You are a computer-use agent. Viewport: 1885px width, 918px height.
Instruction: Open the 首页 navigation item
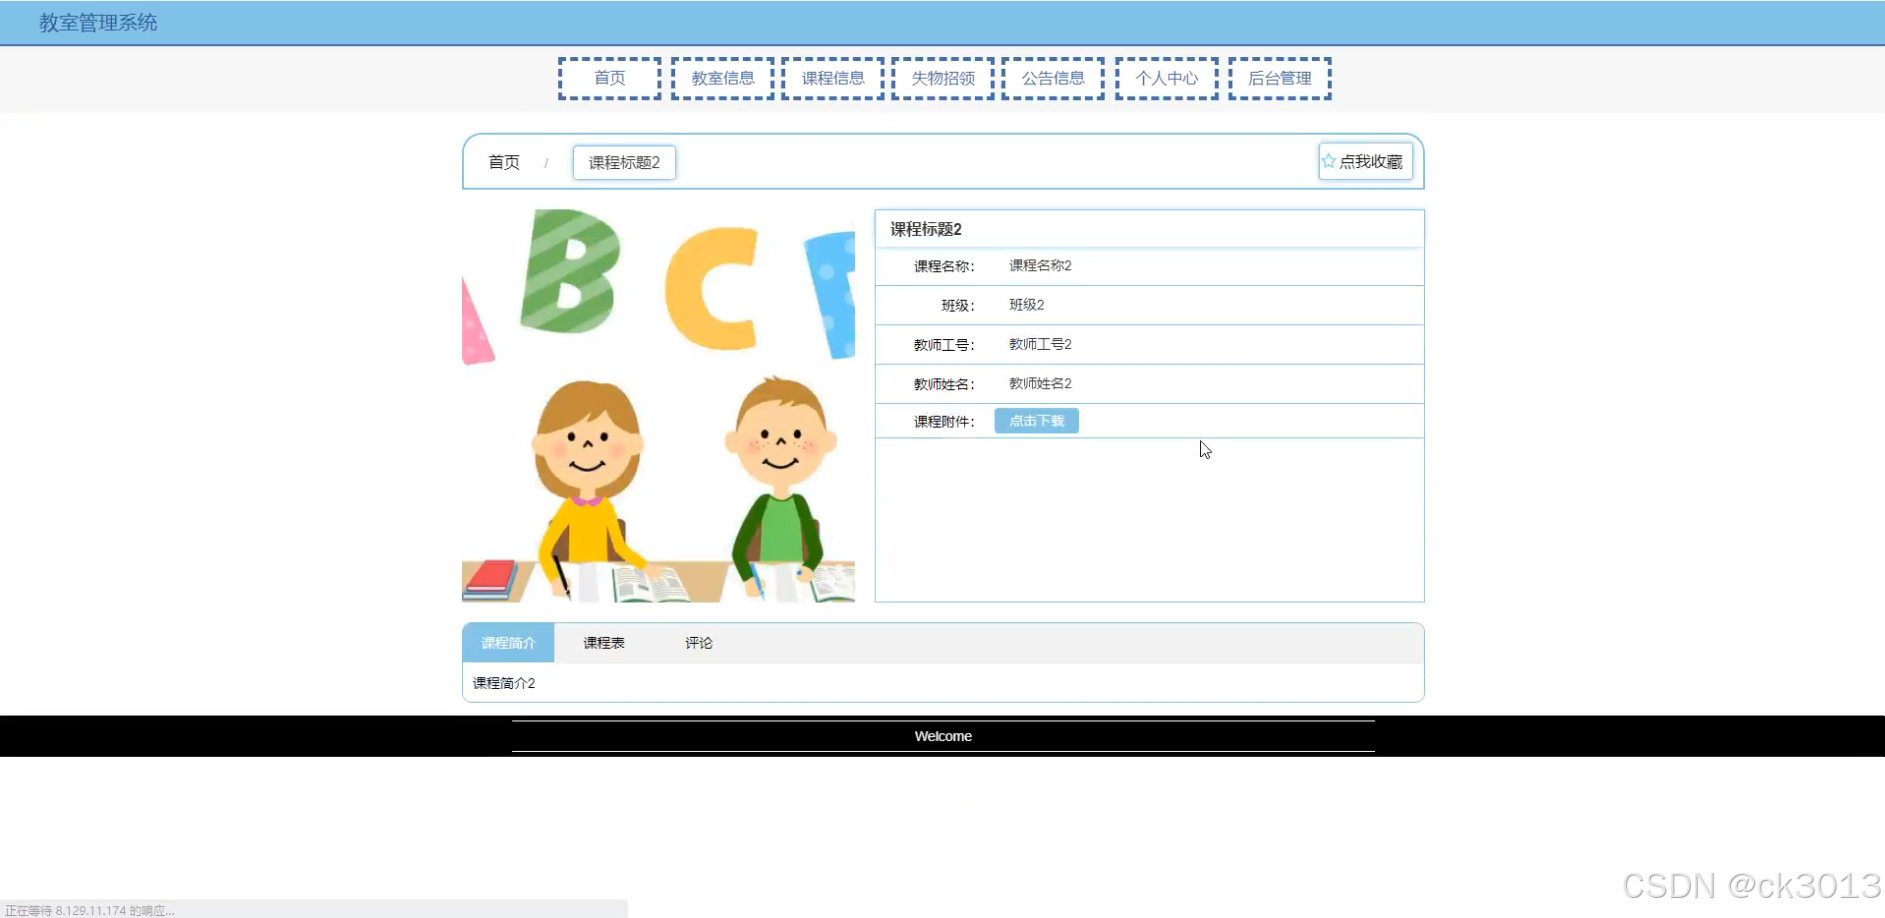[x=609, y=78]
